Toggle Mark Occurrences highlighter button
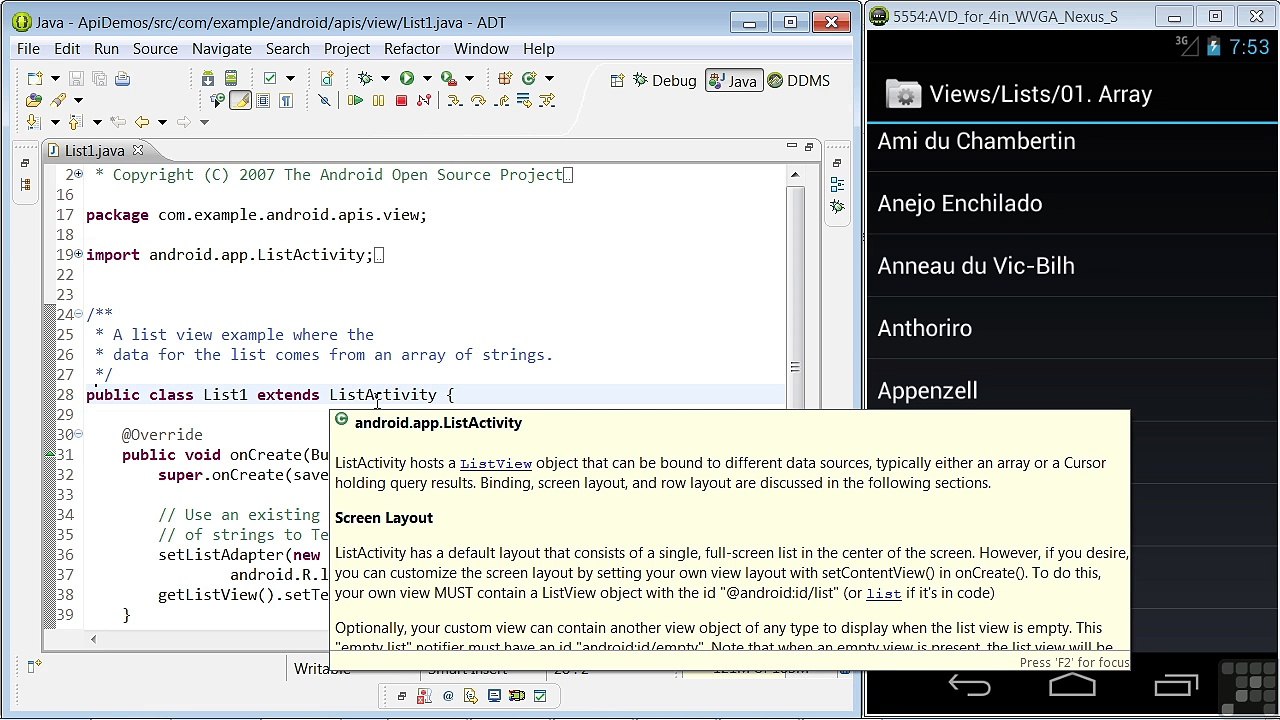 pos(240,101)
